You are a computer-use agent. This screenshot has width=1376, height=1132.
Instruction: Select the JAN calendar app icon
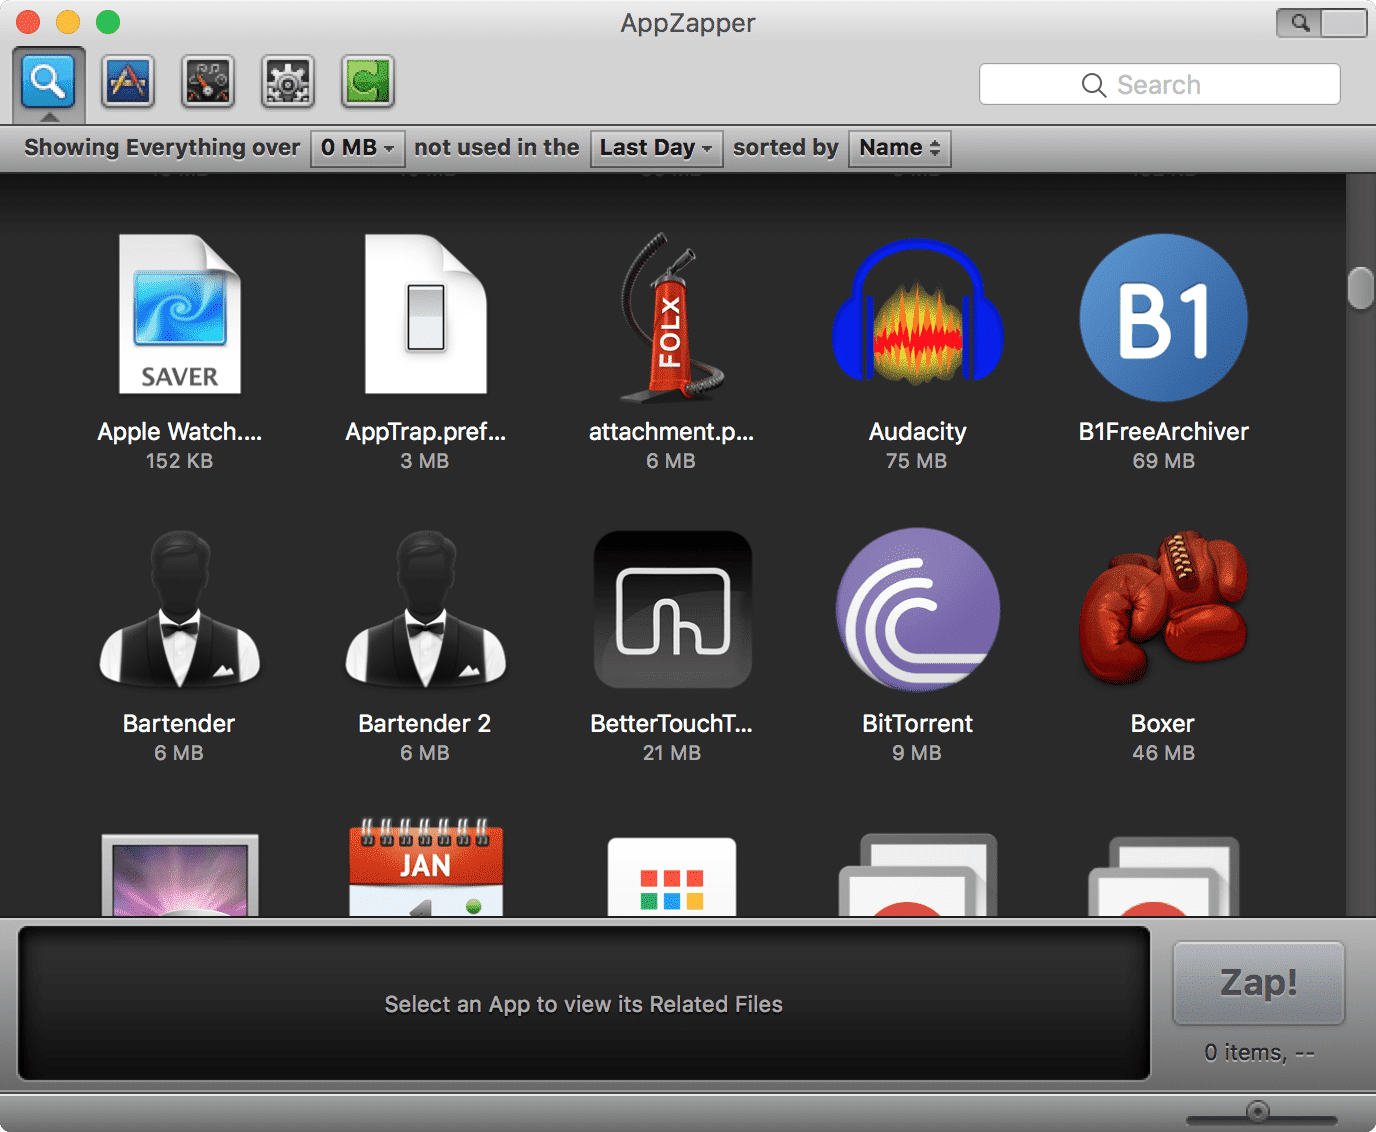click(426, 867)
